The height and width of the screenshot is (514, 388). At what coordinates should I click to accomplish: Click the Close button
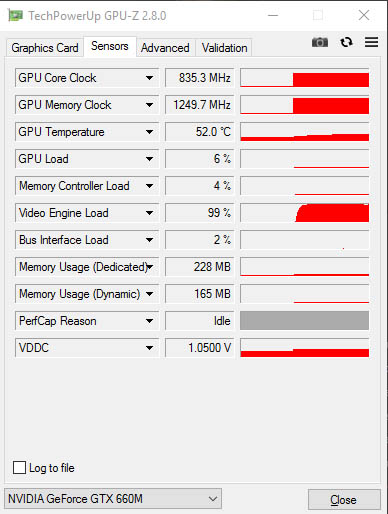tap(344, 500)
